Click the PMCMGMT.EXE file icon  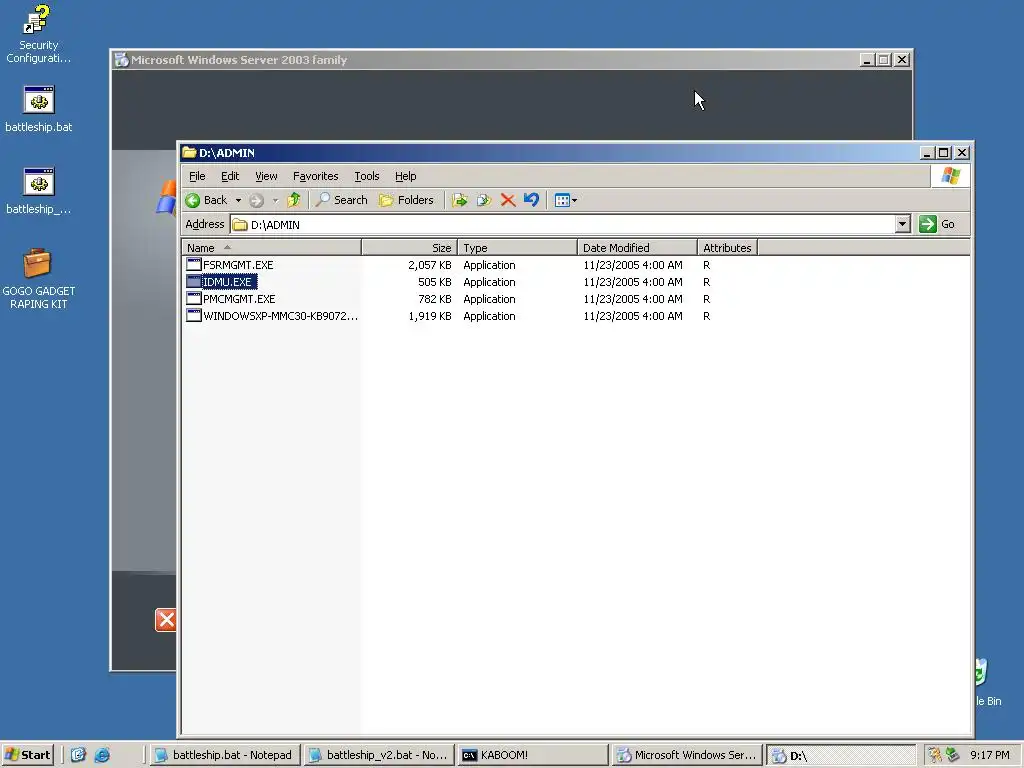click(x=194, y=298)
